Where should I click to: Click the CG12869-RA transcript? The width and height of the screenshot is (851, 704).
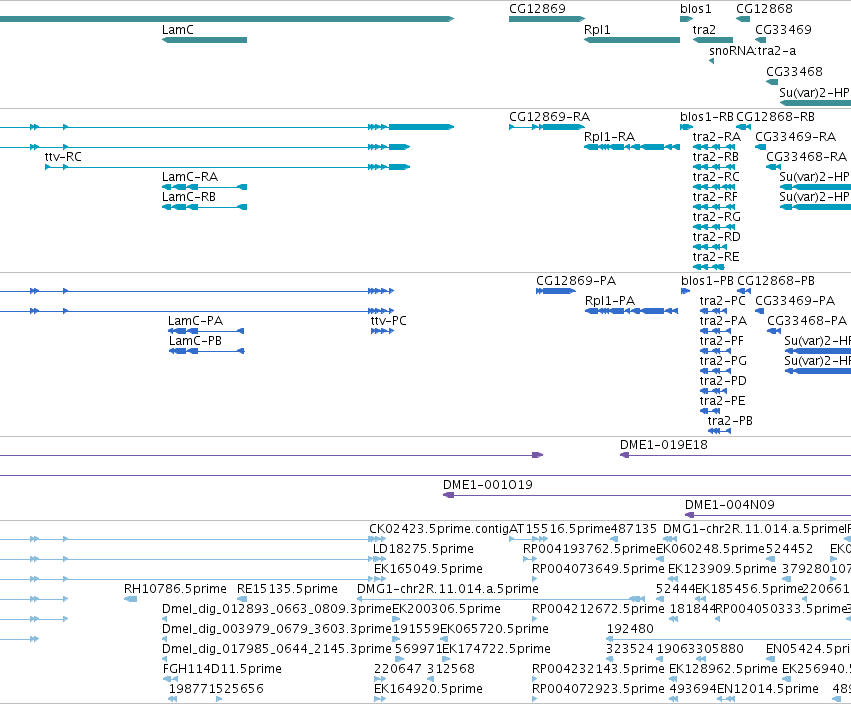[x=547, y=127]
